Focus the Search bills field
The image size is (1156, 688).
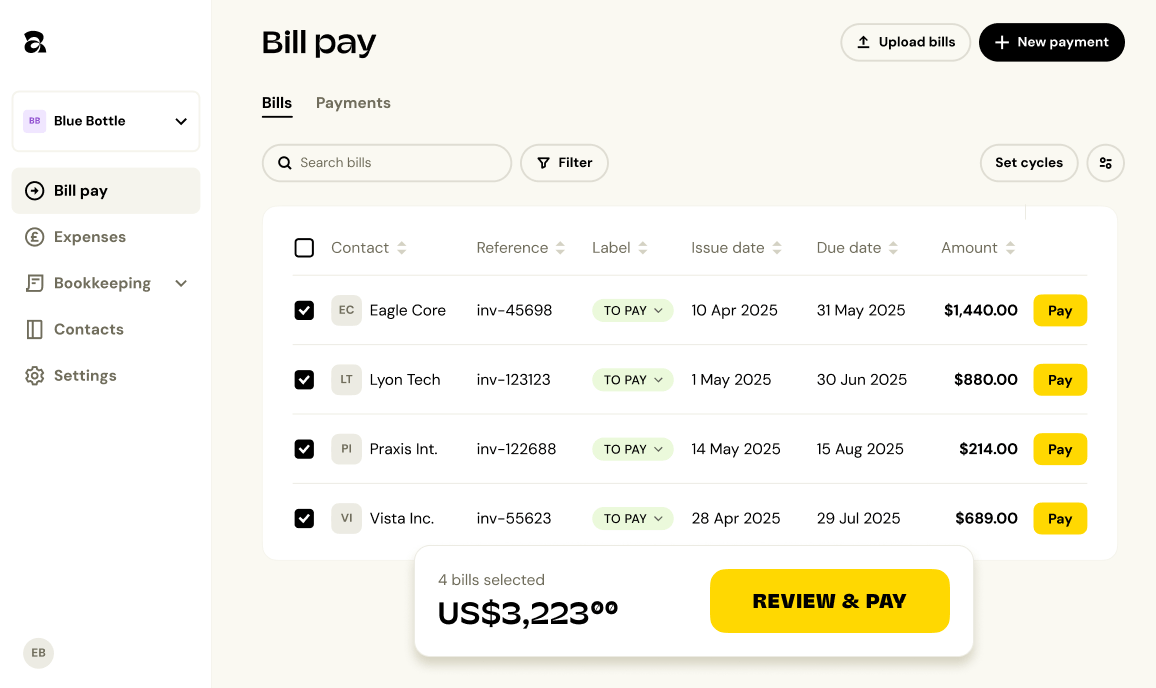[387, 163]
